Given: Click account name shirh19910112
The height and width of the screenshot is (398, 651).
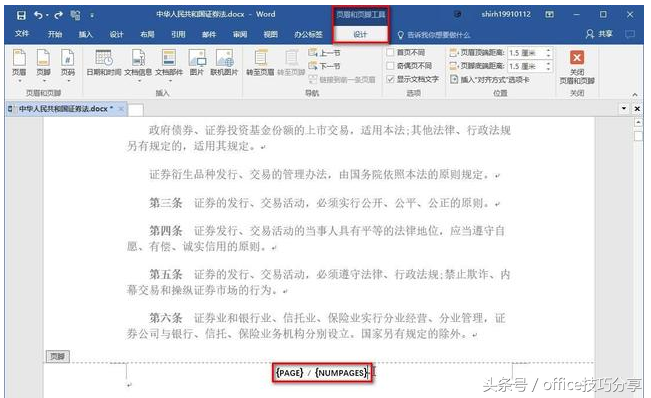Looking at the screenshot, I should pyautogui.click(x=506, y=15).
